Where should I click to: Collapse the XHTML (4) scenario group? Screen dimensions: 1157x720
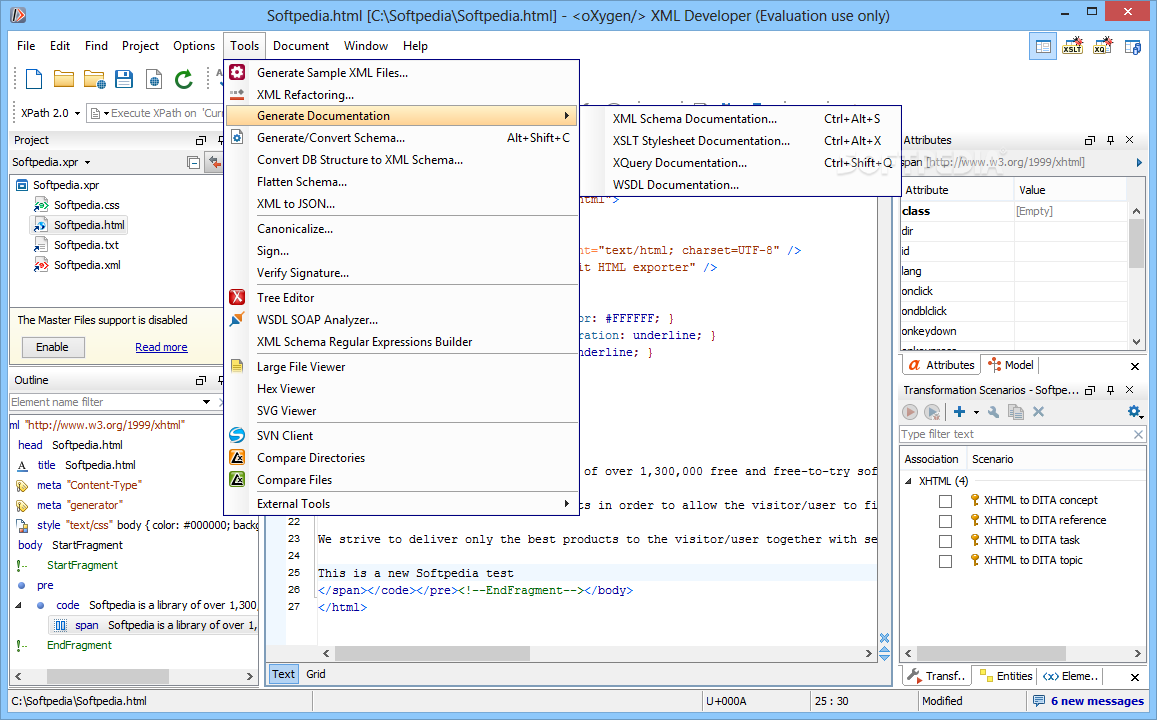pos(908,481)
